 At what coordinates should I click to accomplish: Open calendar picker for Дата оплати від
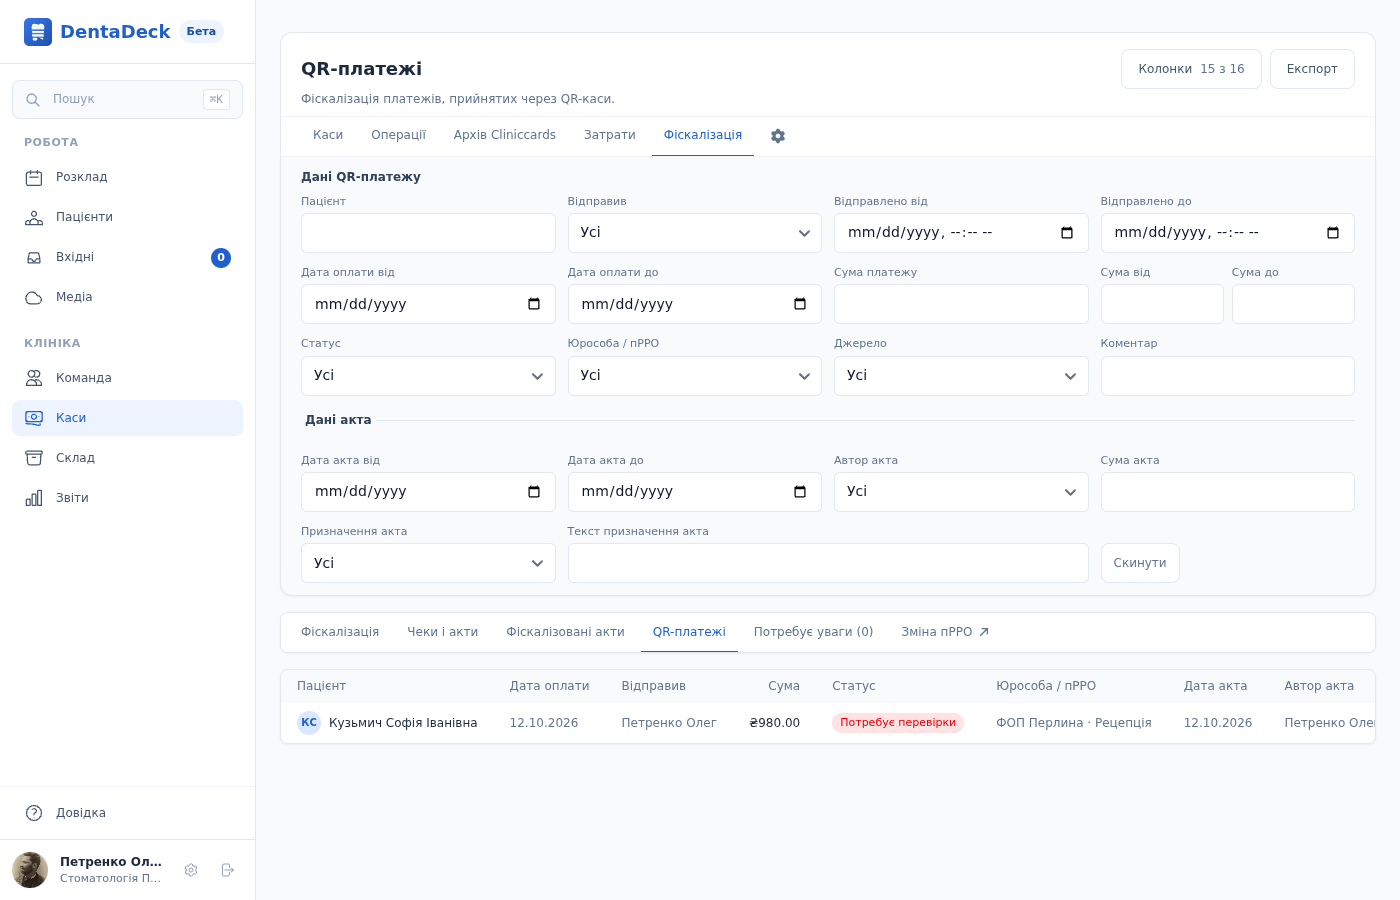[534, 304]
